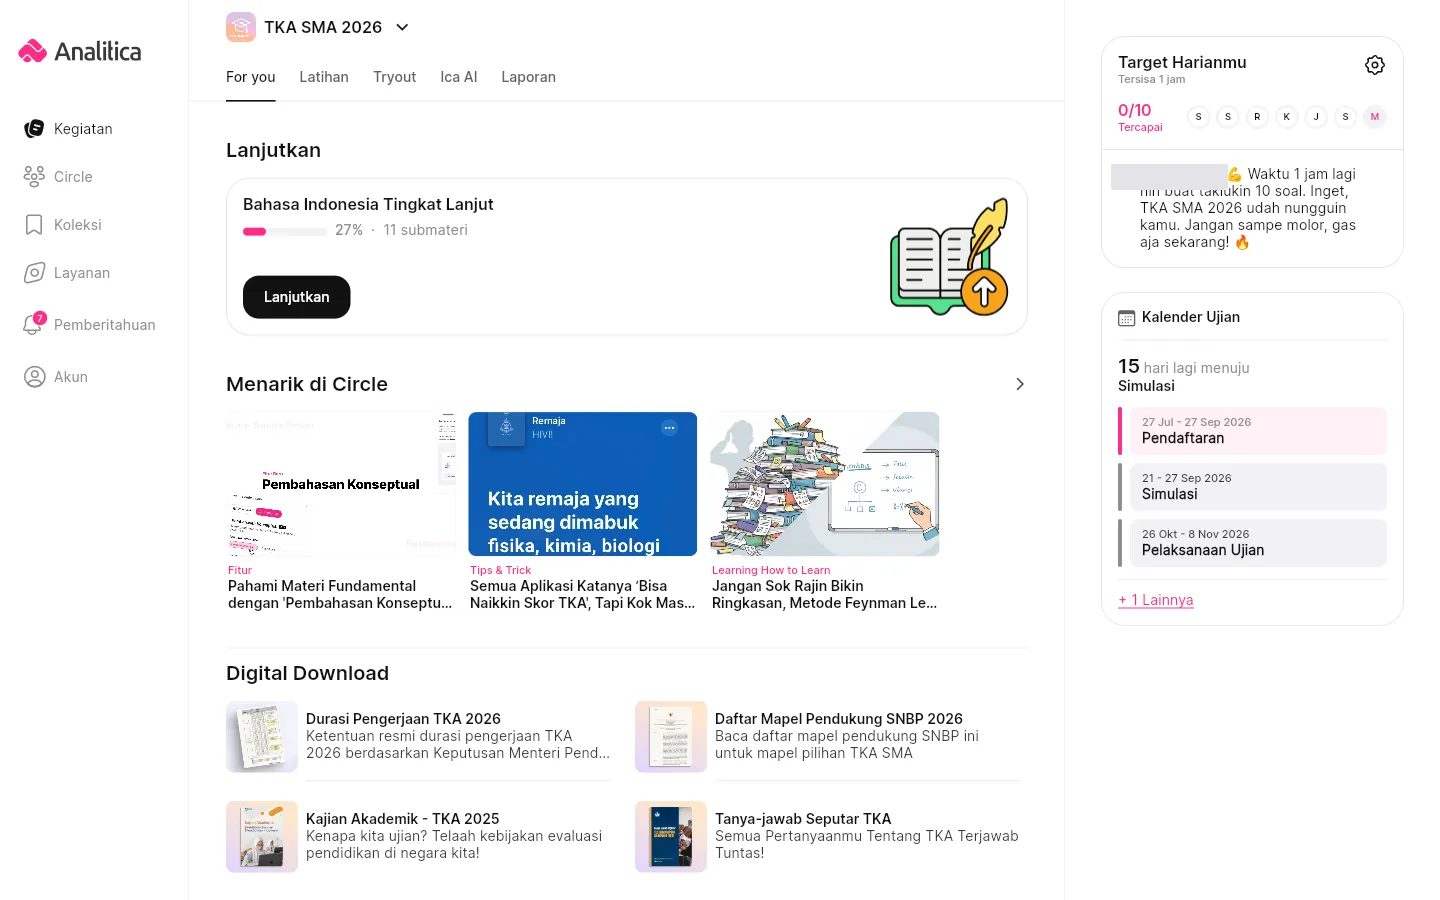Select the R day circle

click(1257, 117)
